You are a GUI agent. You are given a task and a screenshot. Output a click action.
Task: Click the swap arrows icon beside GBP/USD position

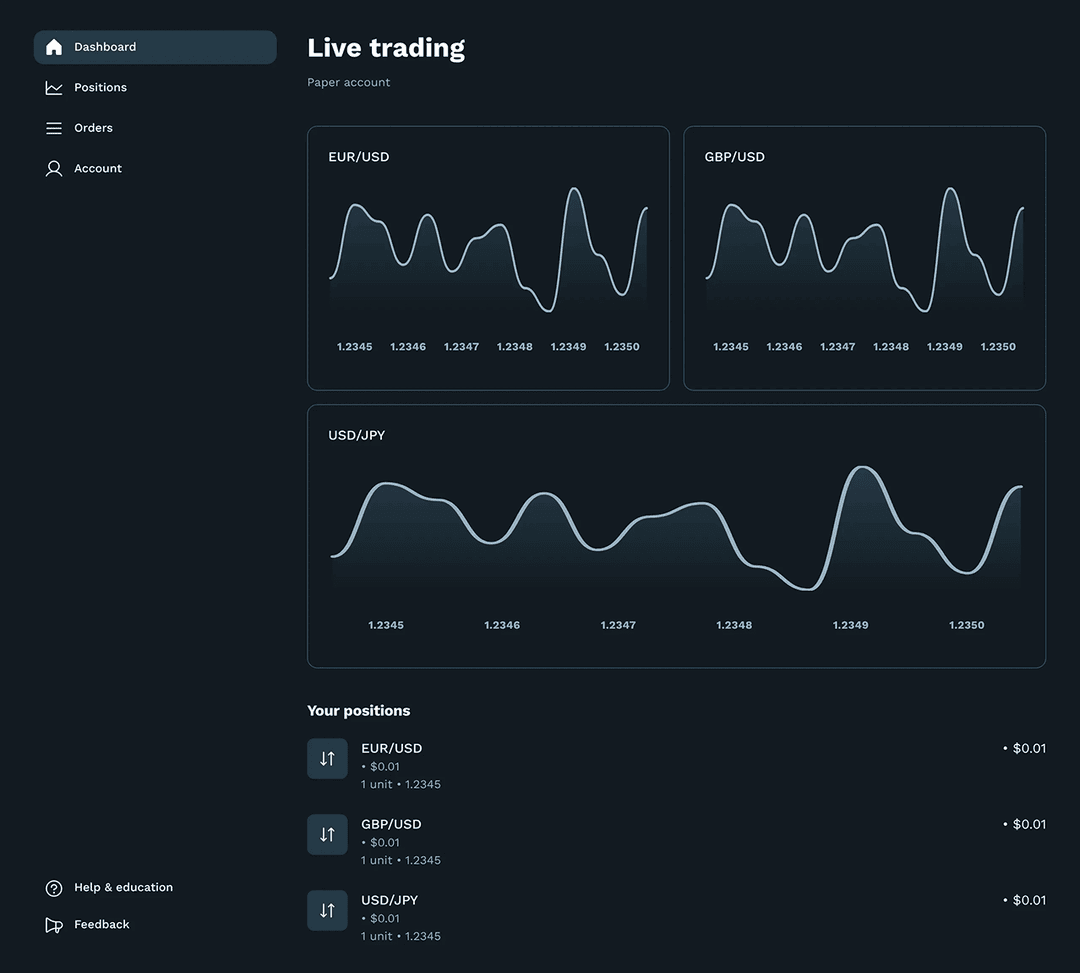327,834
